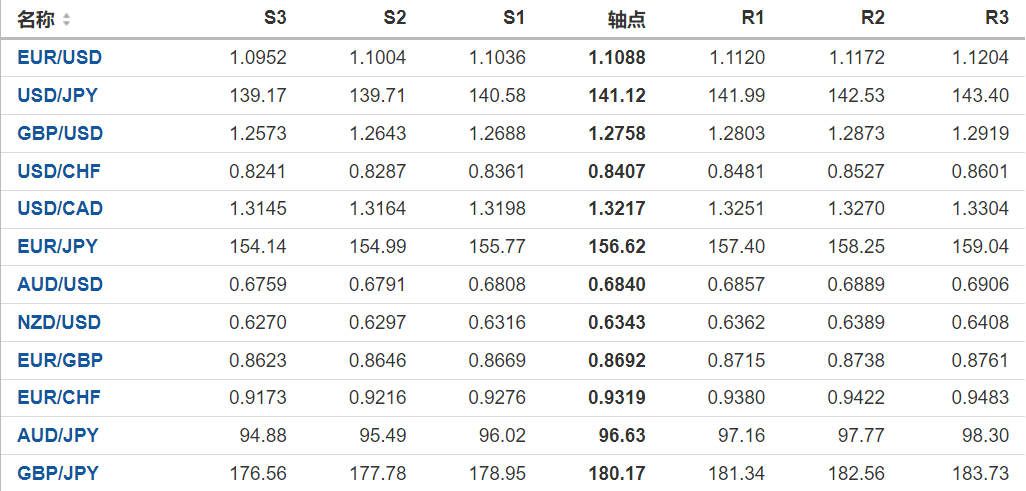Screen dimensions: 1026x491
Task: Open the EUR/CHF pair link
Action: pos(60,398)
